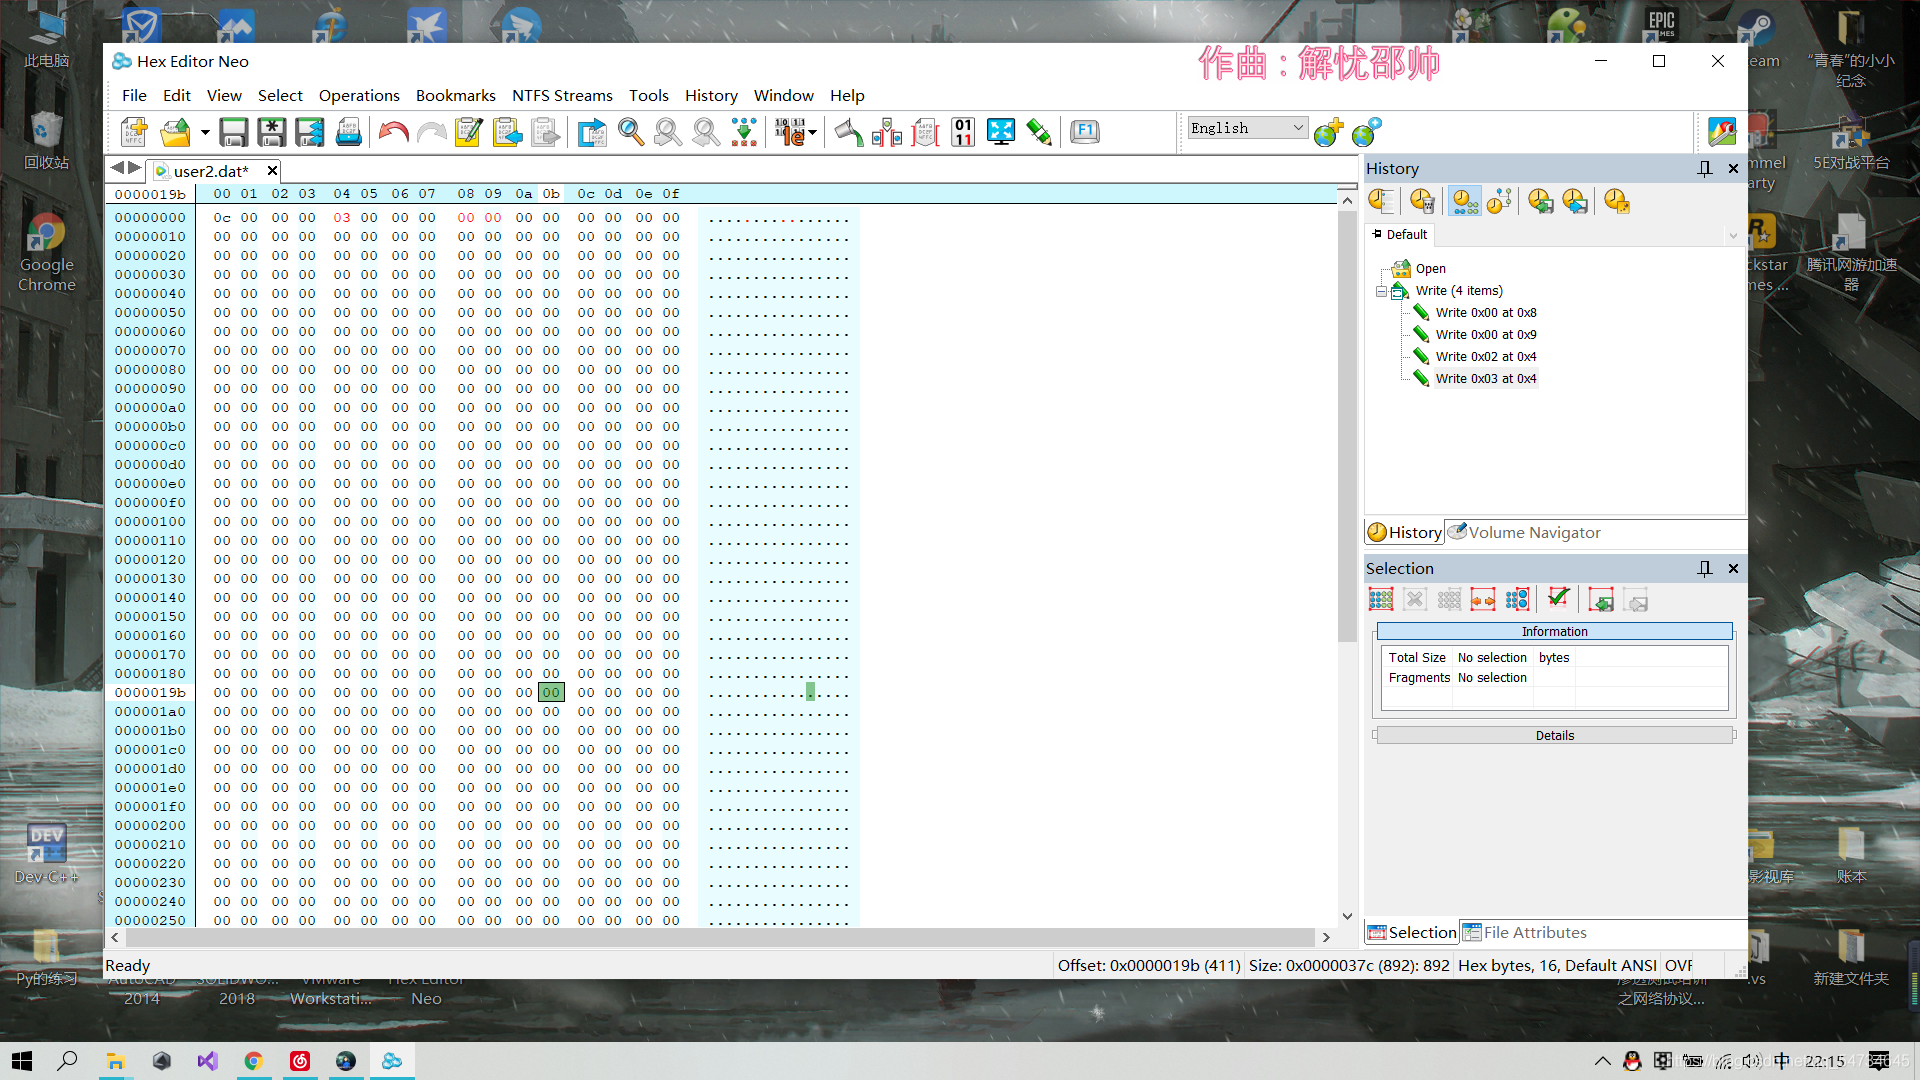The width and height of the screenshot is (1920, 1080).
Task: Click the highlighted 00 byte at offset 19b
Action: pos(551,692)
